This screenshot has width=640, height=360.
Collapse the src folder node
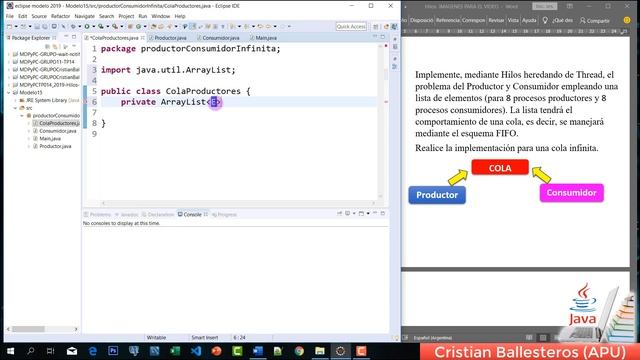coord(16,108)
